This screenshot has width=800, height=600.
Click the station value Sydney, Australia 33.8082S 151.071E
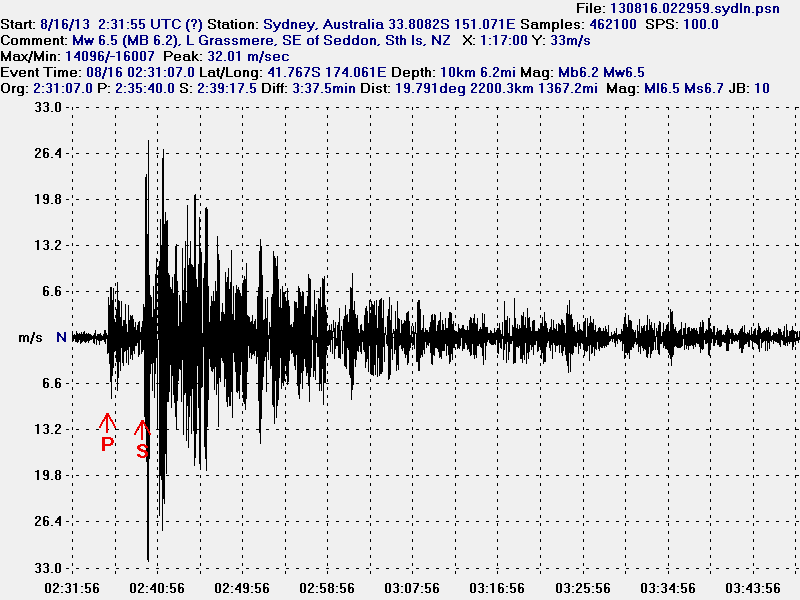[x=389, y=24]
